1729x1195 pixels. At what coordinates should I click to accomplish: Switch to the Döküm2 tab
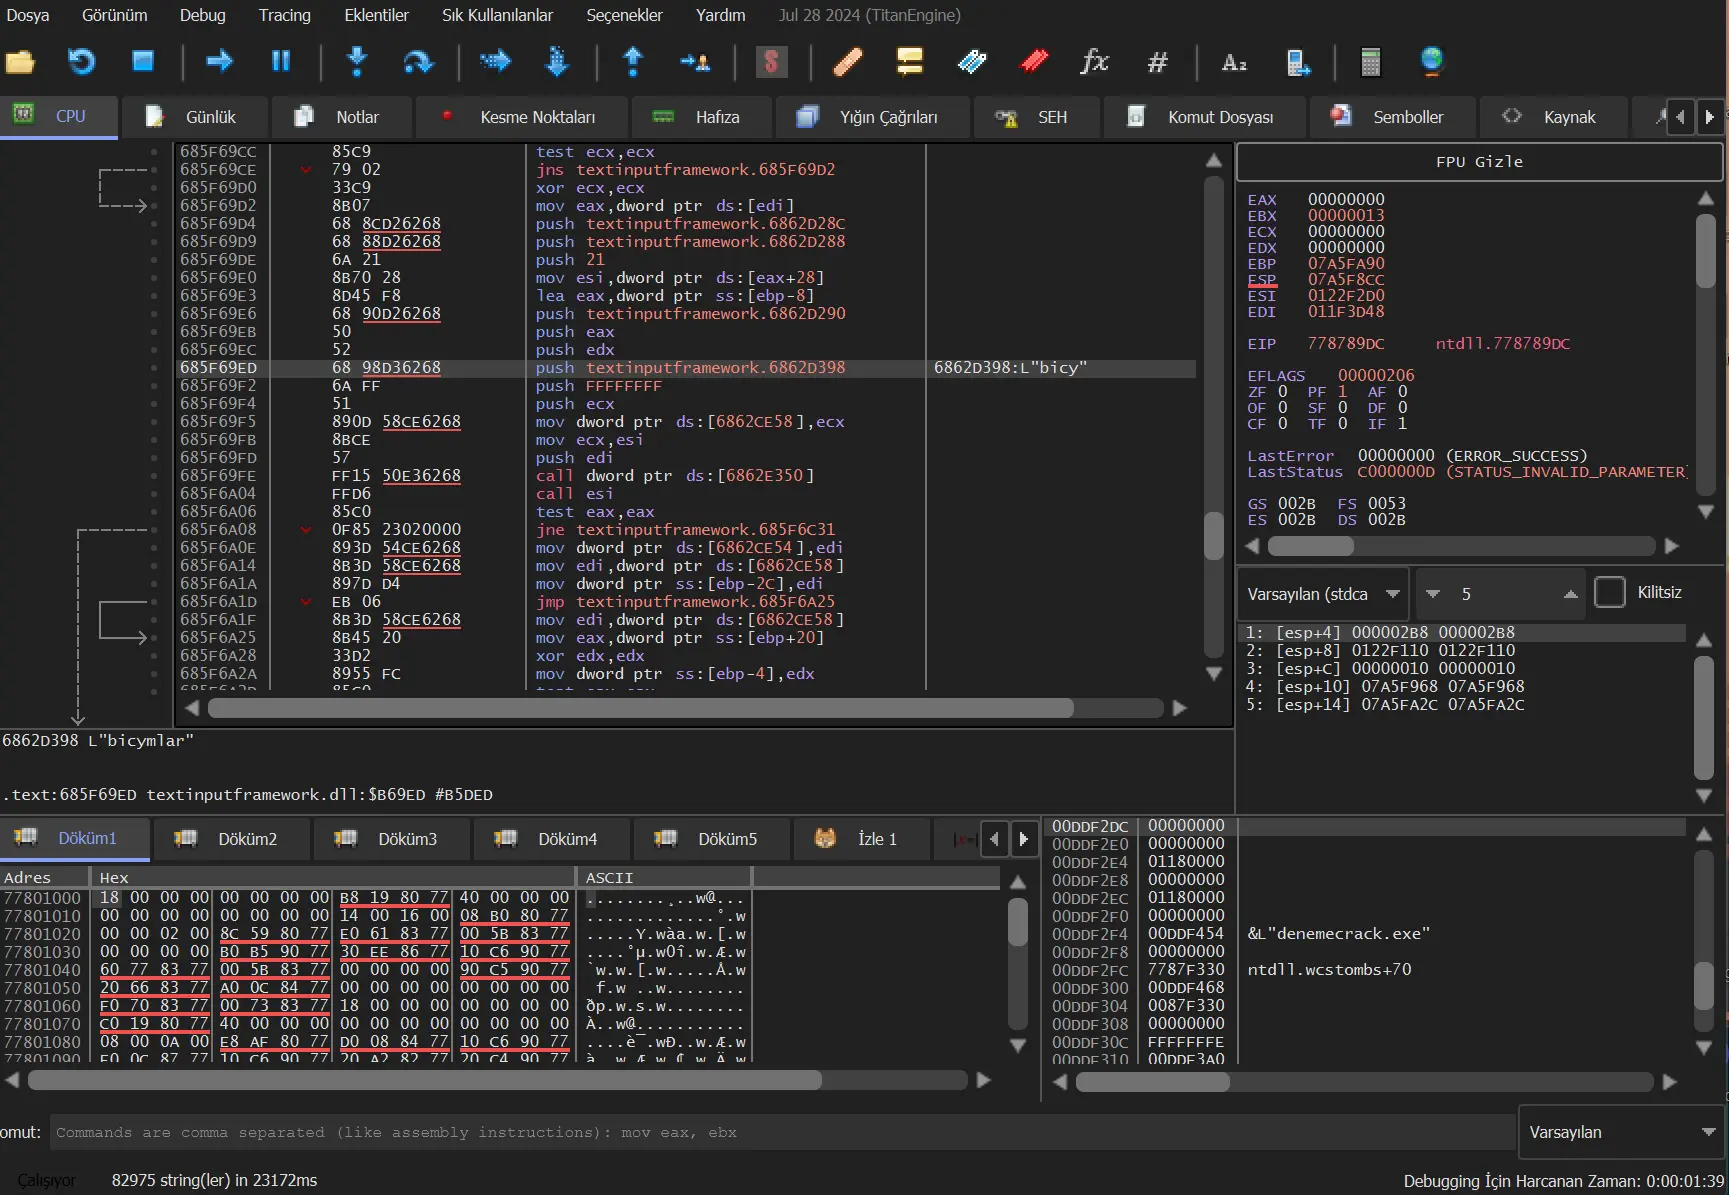click(230, 839)
